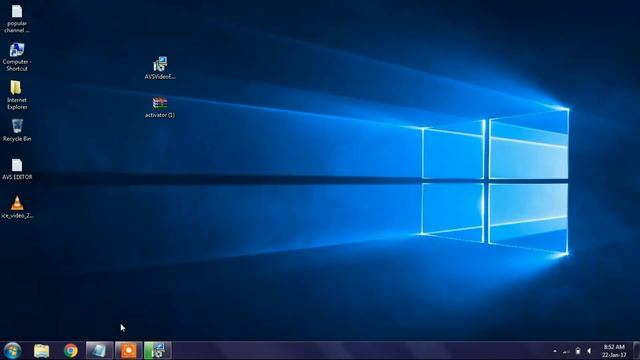Switch to the installer taskbar item
The width and height of the screenshot is (640, 360).
tap(157, 351)
